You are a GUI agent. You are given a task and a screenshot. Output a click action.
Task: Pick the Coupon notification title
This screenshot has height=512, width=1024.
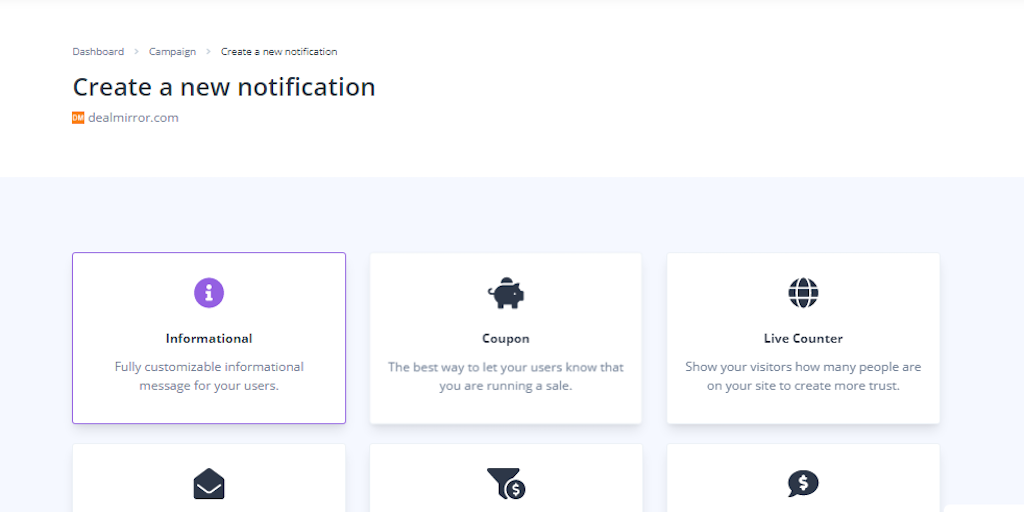506,339
